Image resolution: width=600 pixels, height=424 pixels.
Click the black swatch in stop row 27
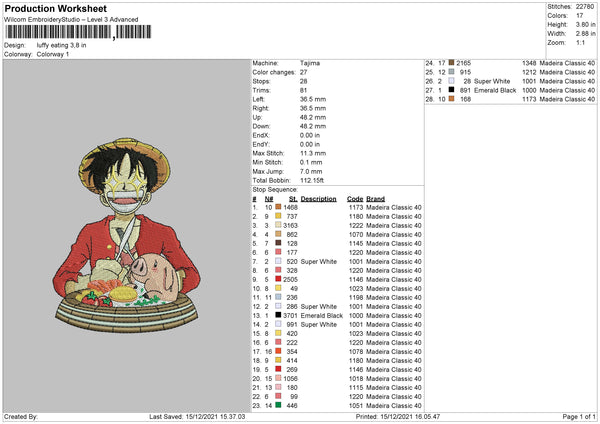(452, 90)
